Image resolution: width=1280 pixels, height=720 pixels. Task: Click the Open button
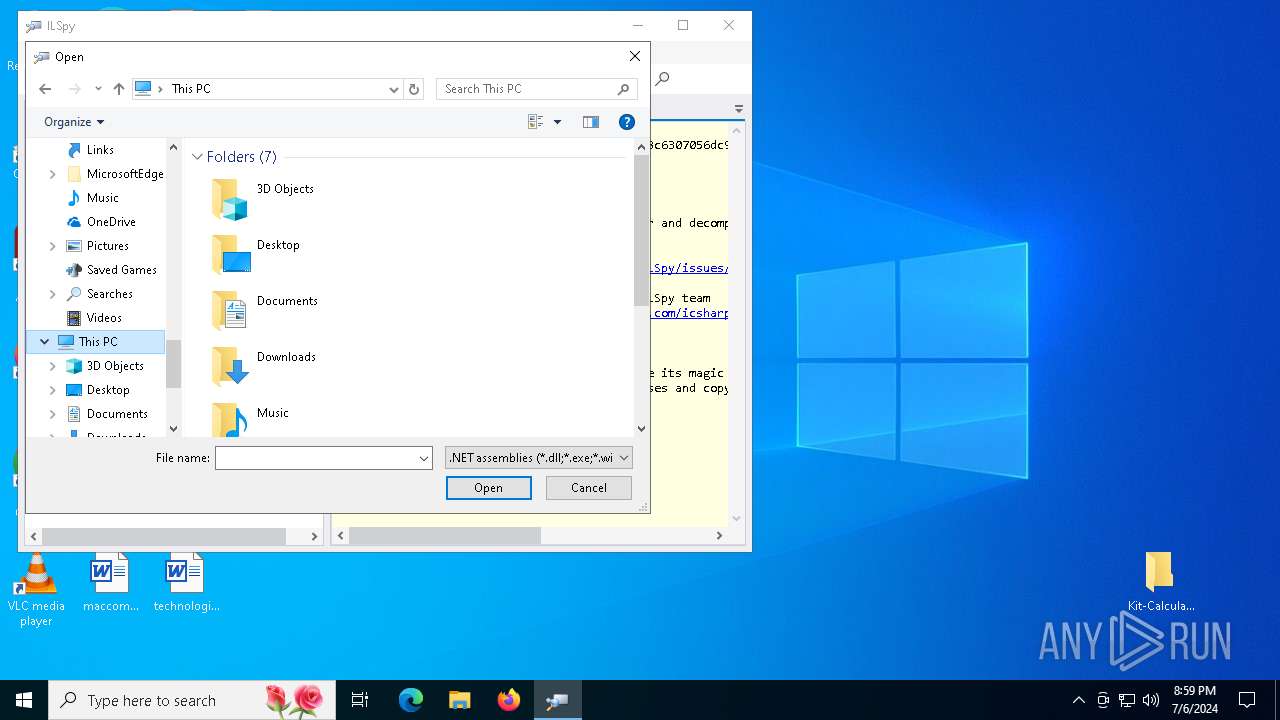point(489,488)
